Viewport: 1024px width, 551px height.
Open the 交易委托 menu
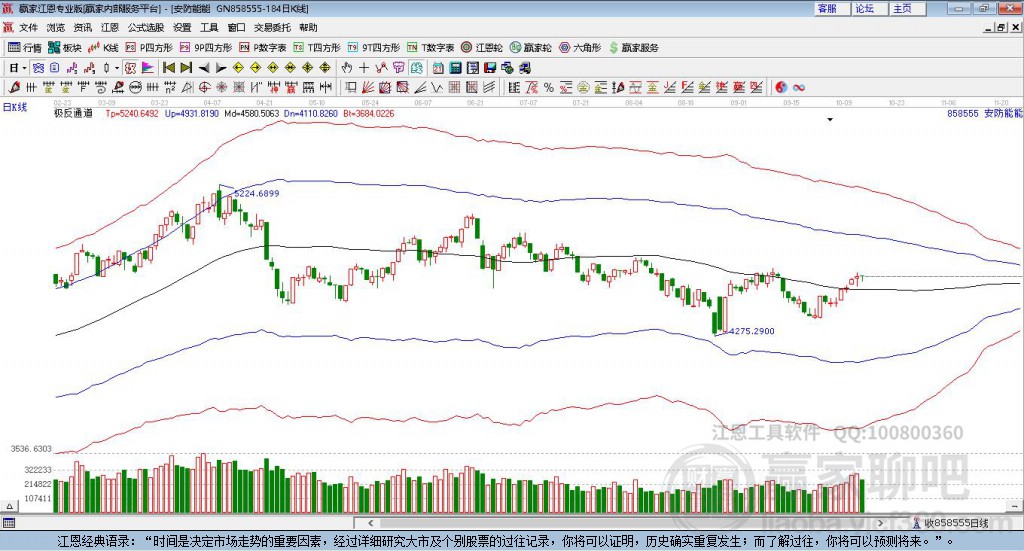coord(273,27)
